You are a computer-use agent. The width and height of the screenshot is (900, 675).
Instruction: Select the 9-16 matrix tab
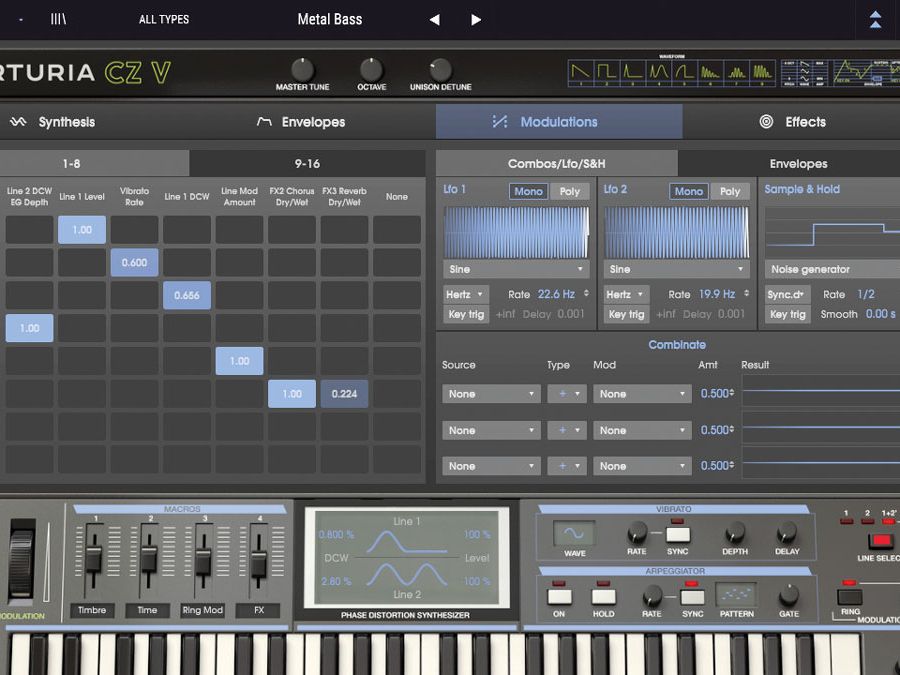307,164
